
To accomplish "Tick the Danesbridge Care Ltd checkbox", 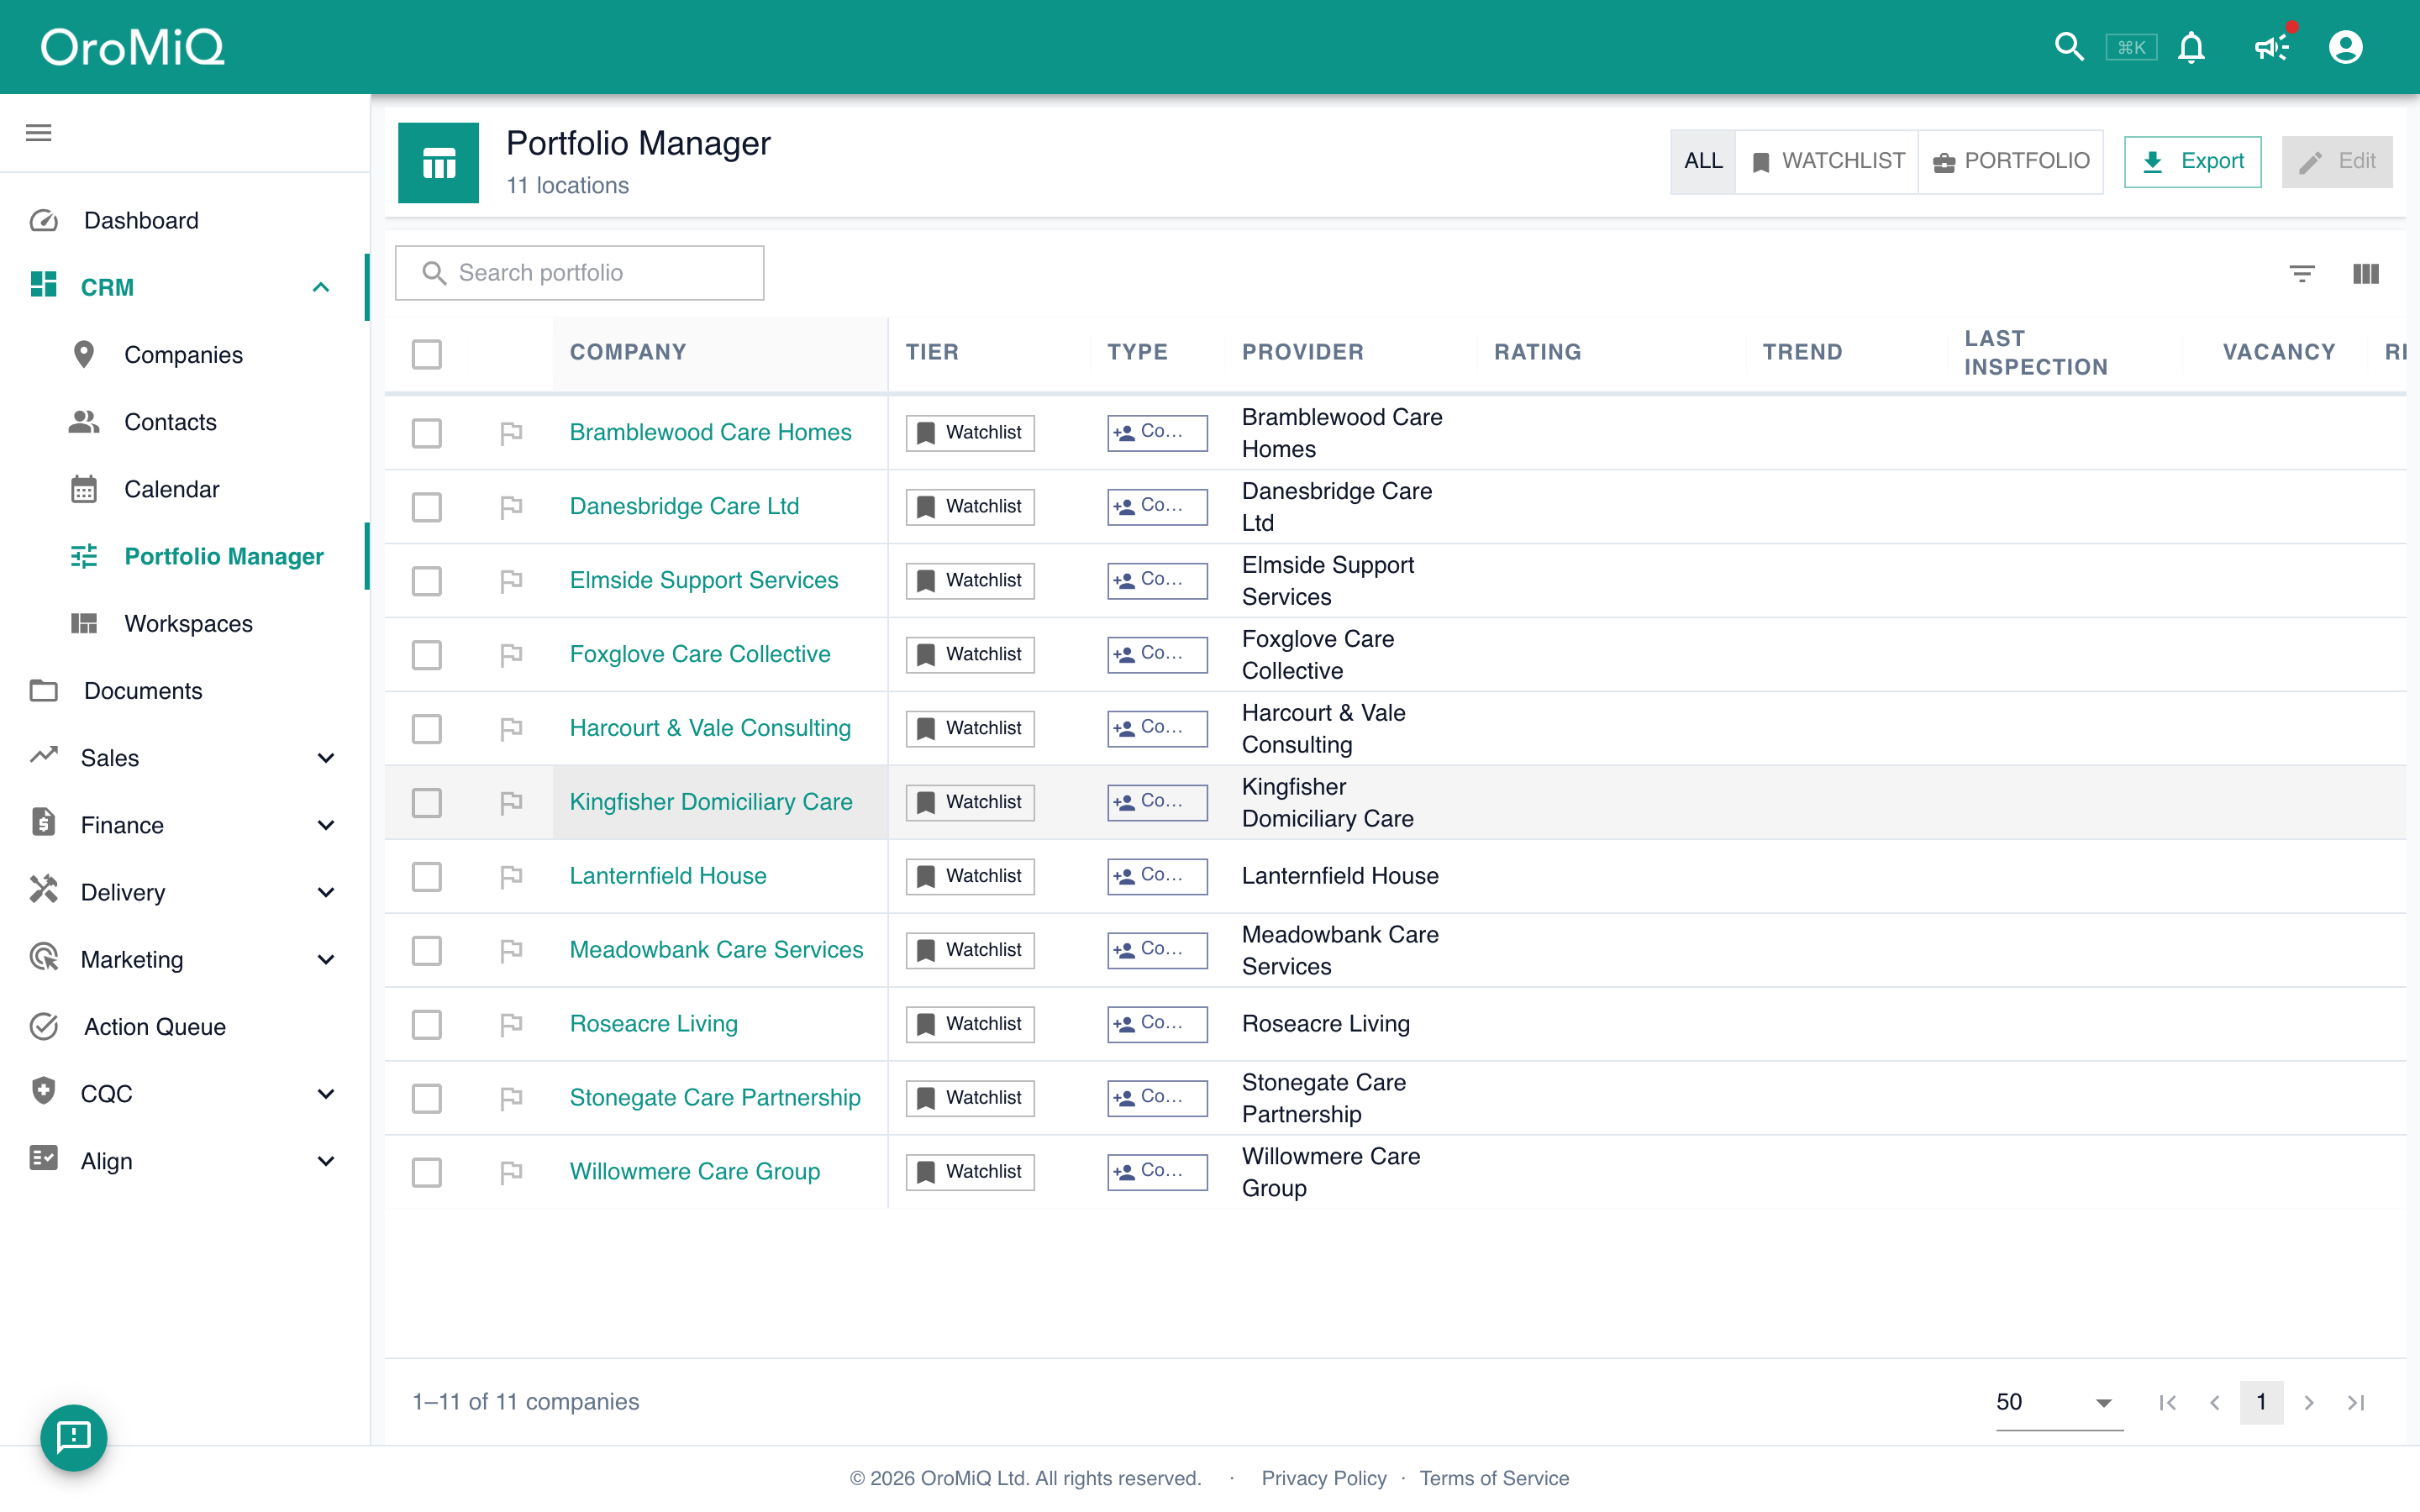I will pos(427,507).
